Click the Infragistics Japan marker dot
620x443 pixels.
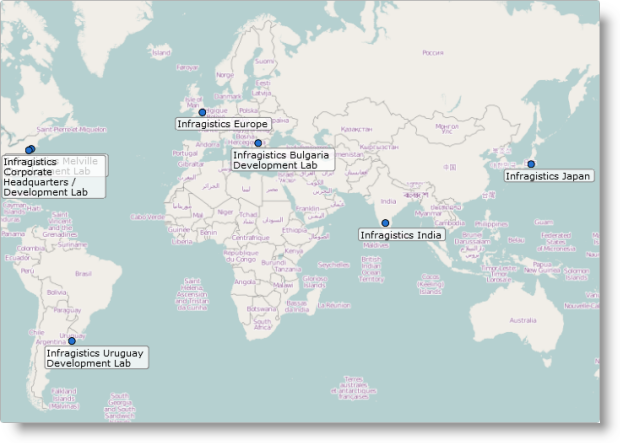tap(531, 164)
